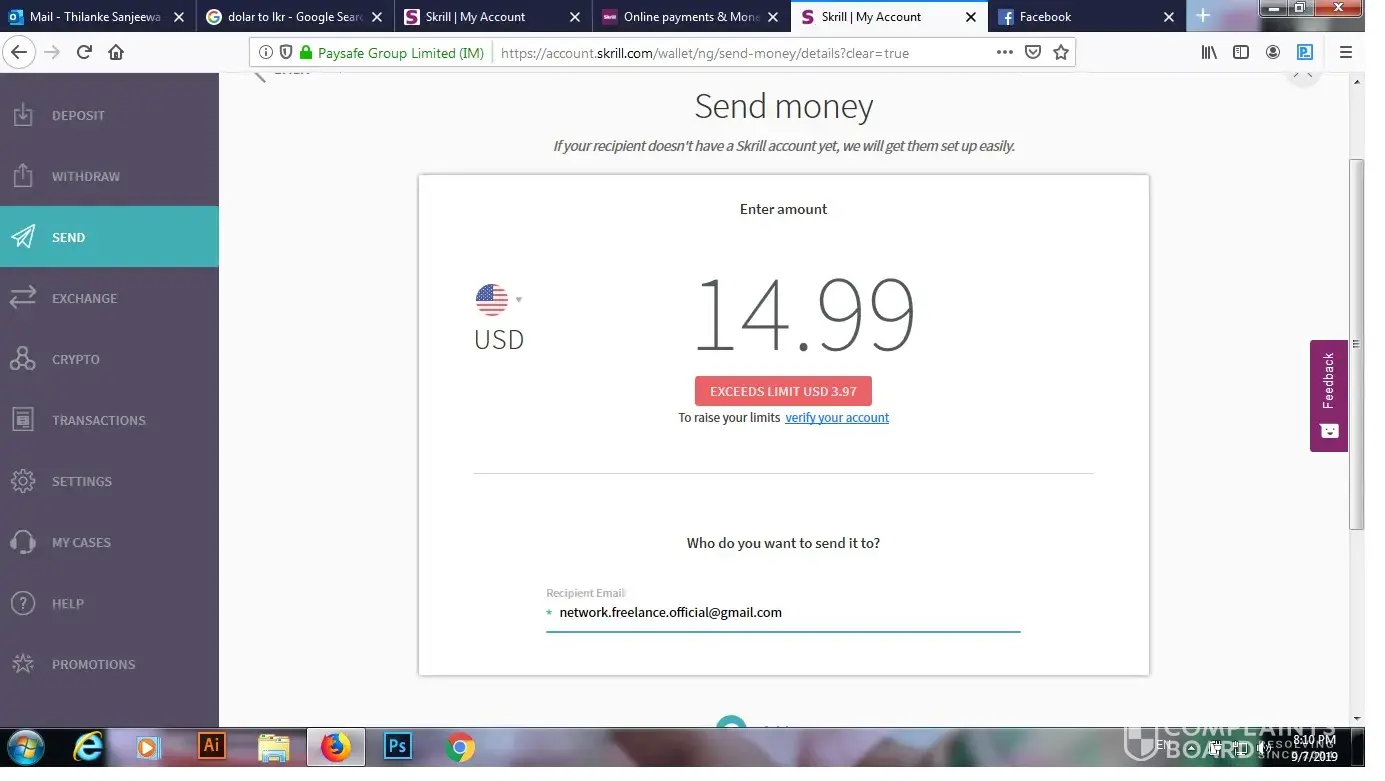
Task: Open the Transactions list icon
Action: 23,420
